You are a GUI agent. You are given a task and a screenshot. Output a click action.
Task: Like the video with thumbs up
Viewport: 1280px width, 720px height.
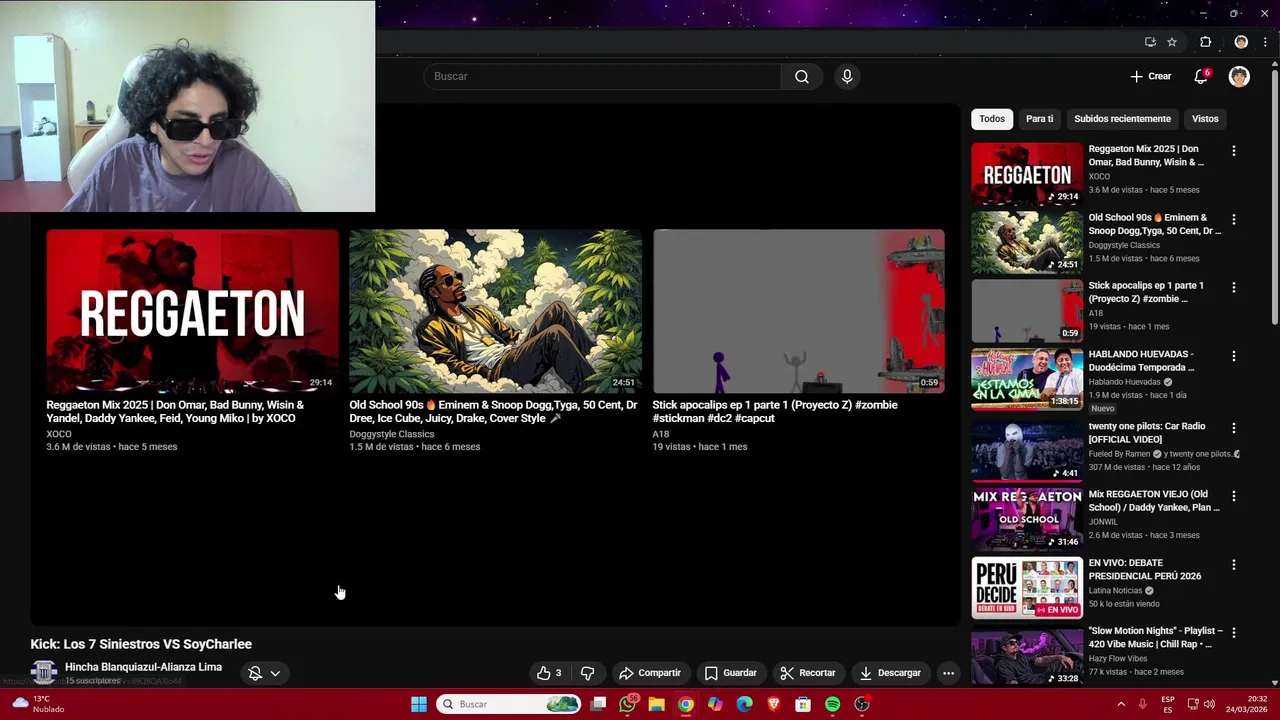(x=549, y=673)
